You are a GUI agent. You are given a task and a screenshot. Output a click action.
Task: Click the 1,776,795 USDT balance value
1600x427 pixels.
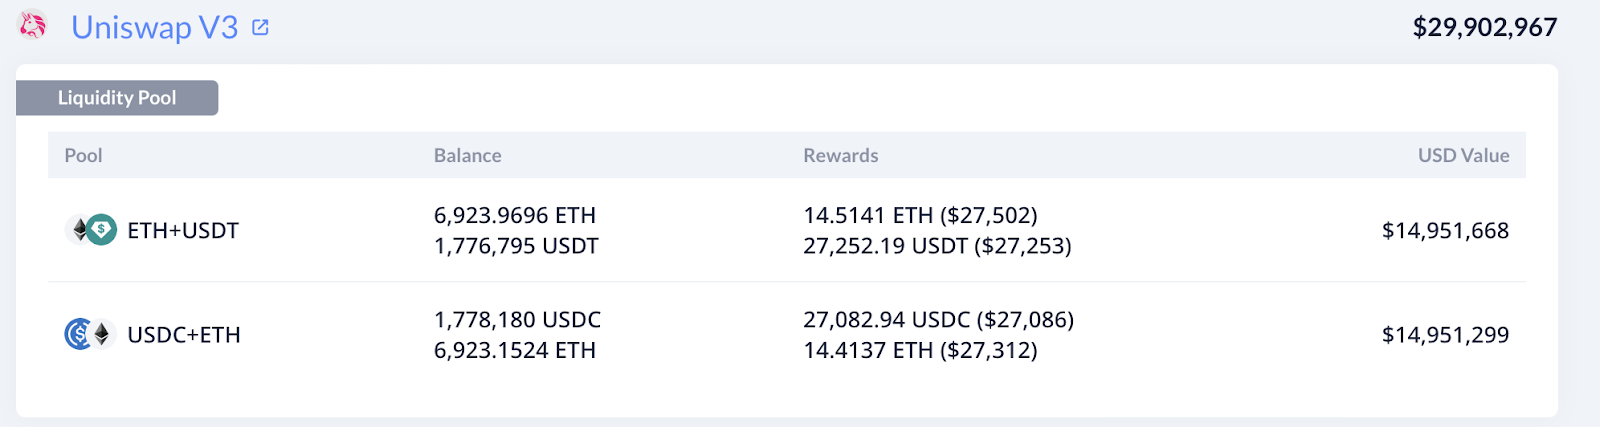pyautogui.click(x=516, y=246)
